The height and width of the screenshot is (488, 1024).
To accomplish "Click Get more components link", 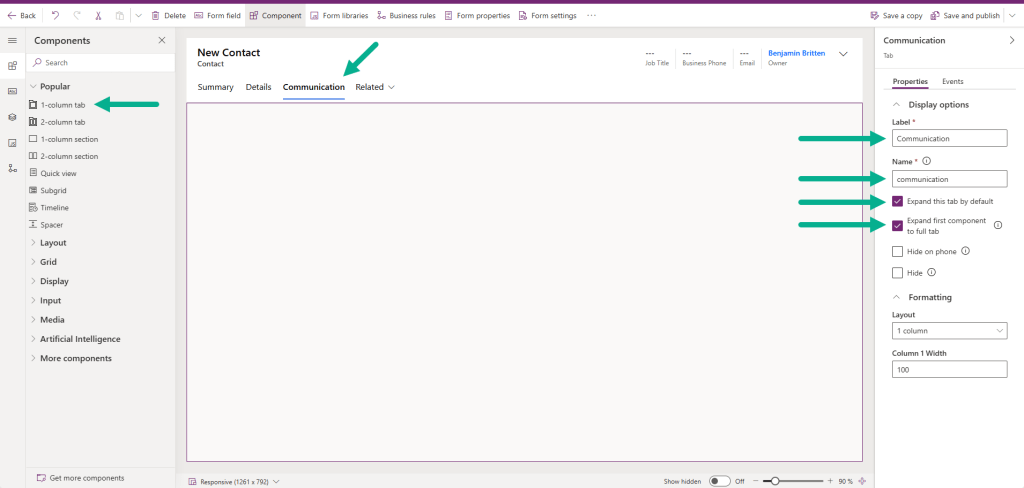I will point(86,478).
